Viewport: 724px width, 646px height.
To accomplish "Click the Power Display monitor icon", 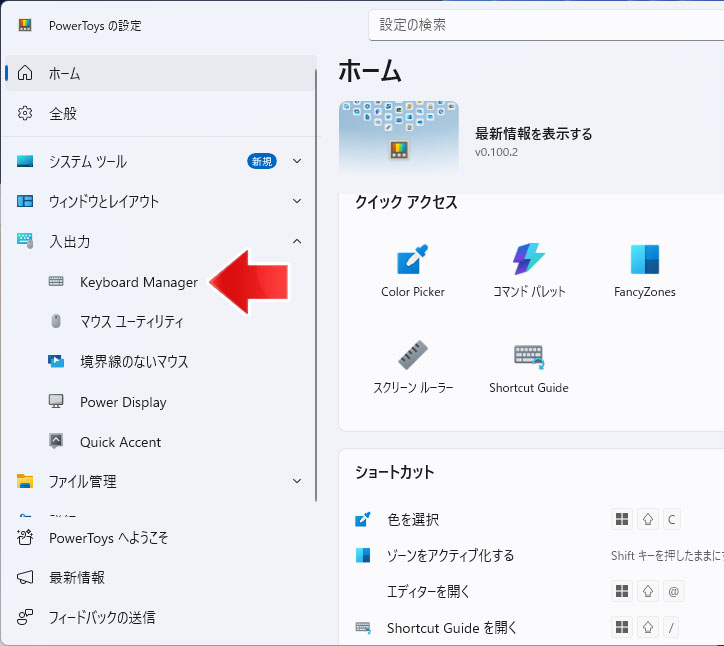I will [x=56, y=401].
